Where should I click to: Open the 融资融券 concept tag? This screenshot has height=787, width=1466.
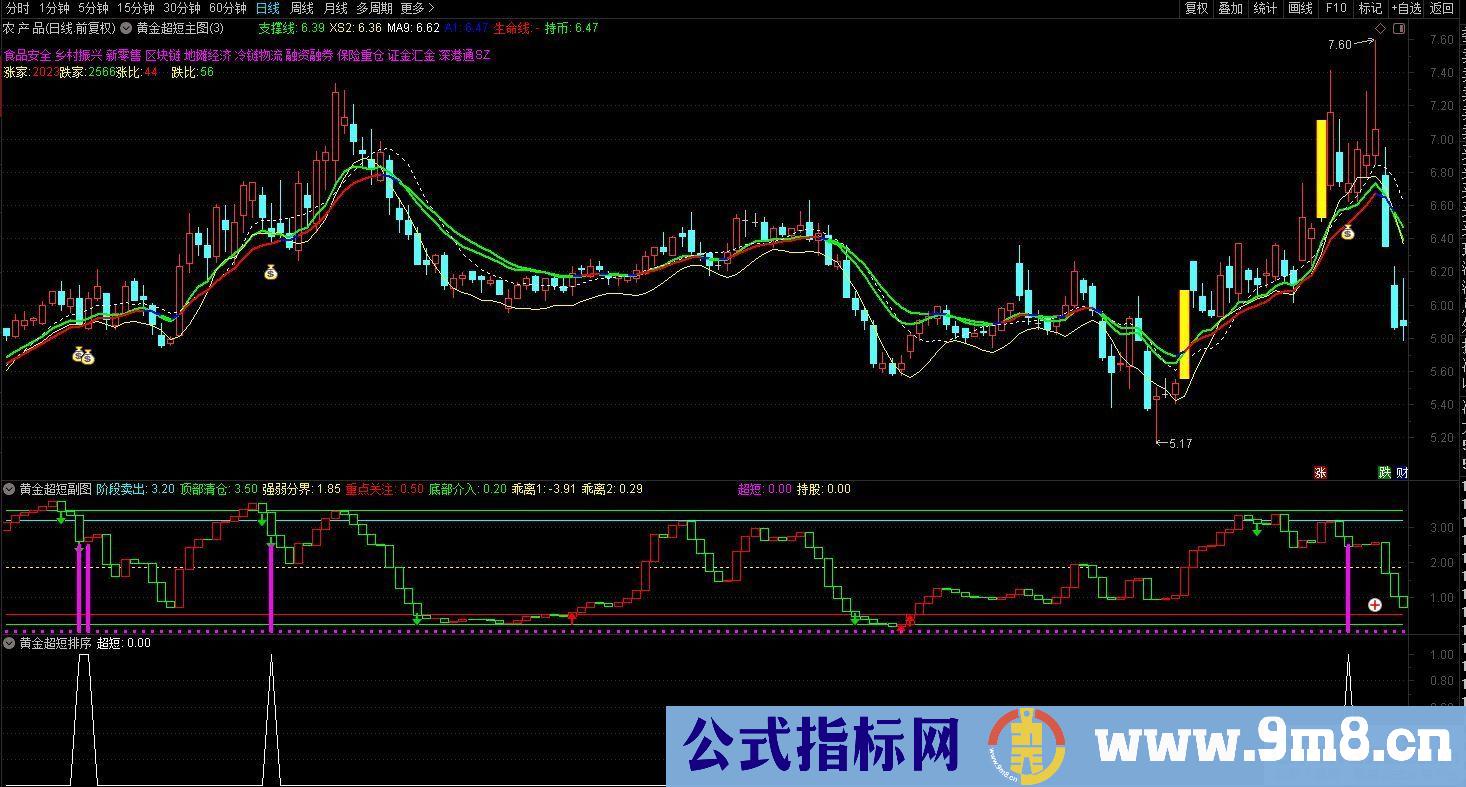pyautogui.click(x=309, y=56)
